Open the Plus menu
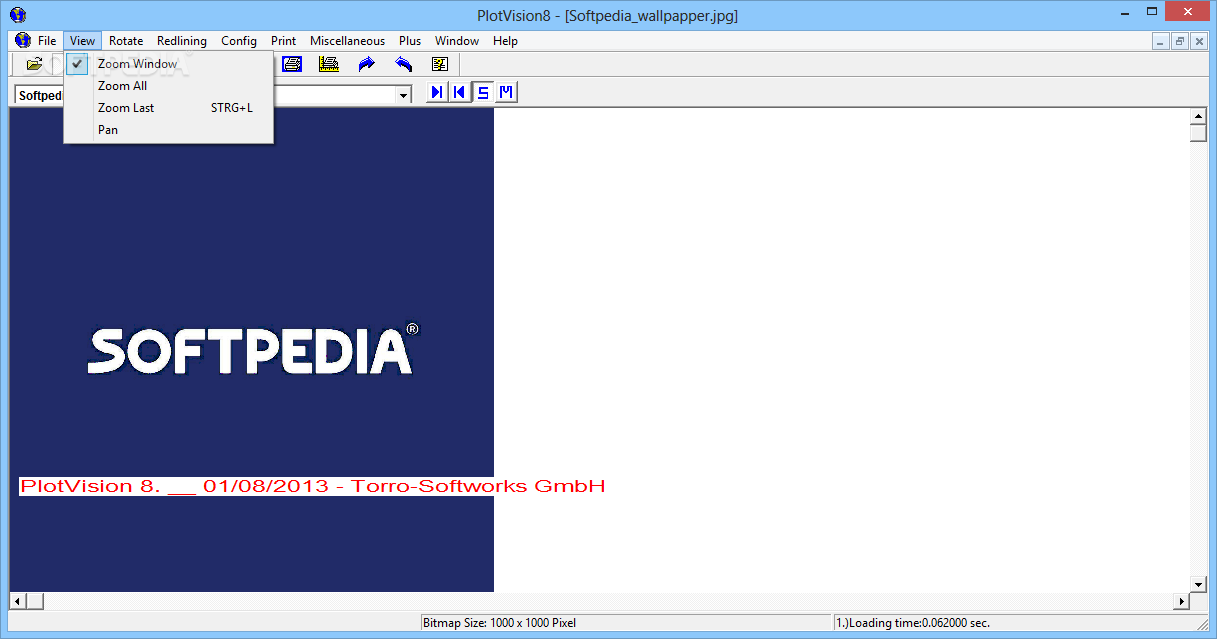This screenshot has height=639, width=1217. [x=410, y=41]
